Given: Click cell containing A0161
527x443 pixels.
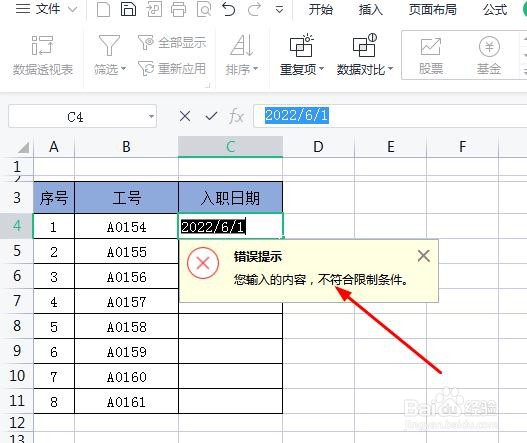Looking at the screenshot, I should coord(126,401).
